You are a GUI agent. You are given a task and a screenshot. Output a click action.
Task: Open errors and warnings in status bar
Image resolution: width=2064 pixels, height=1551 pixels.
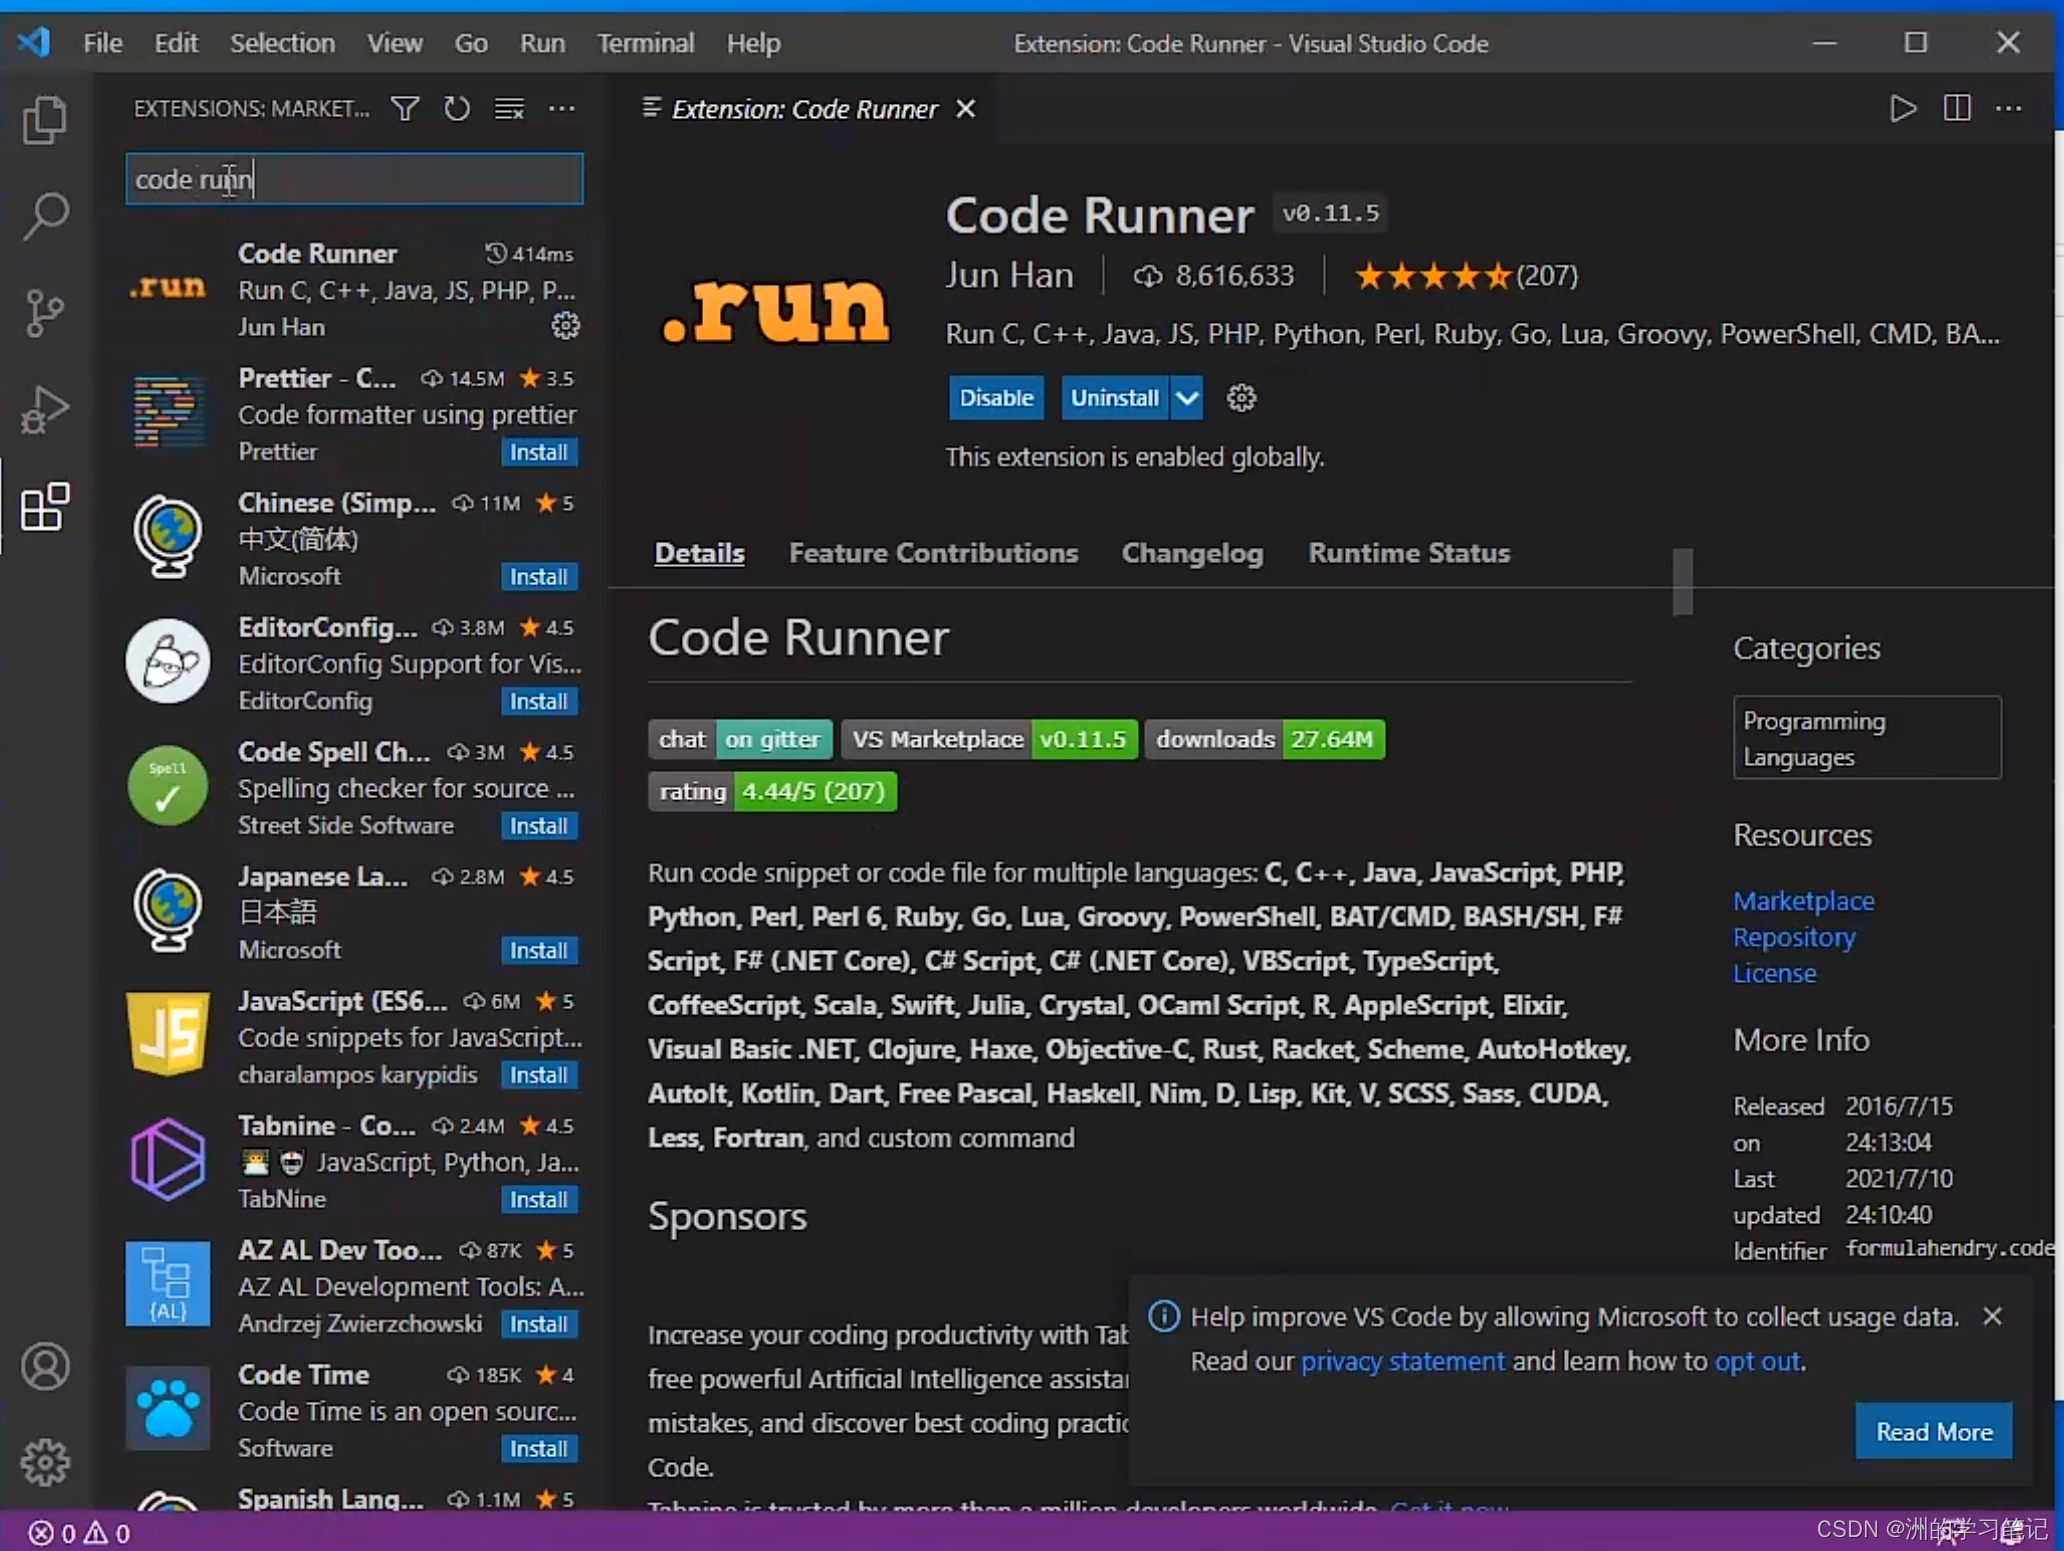79,1532
